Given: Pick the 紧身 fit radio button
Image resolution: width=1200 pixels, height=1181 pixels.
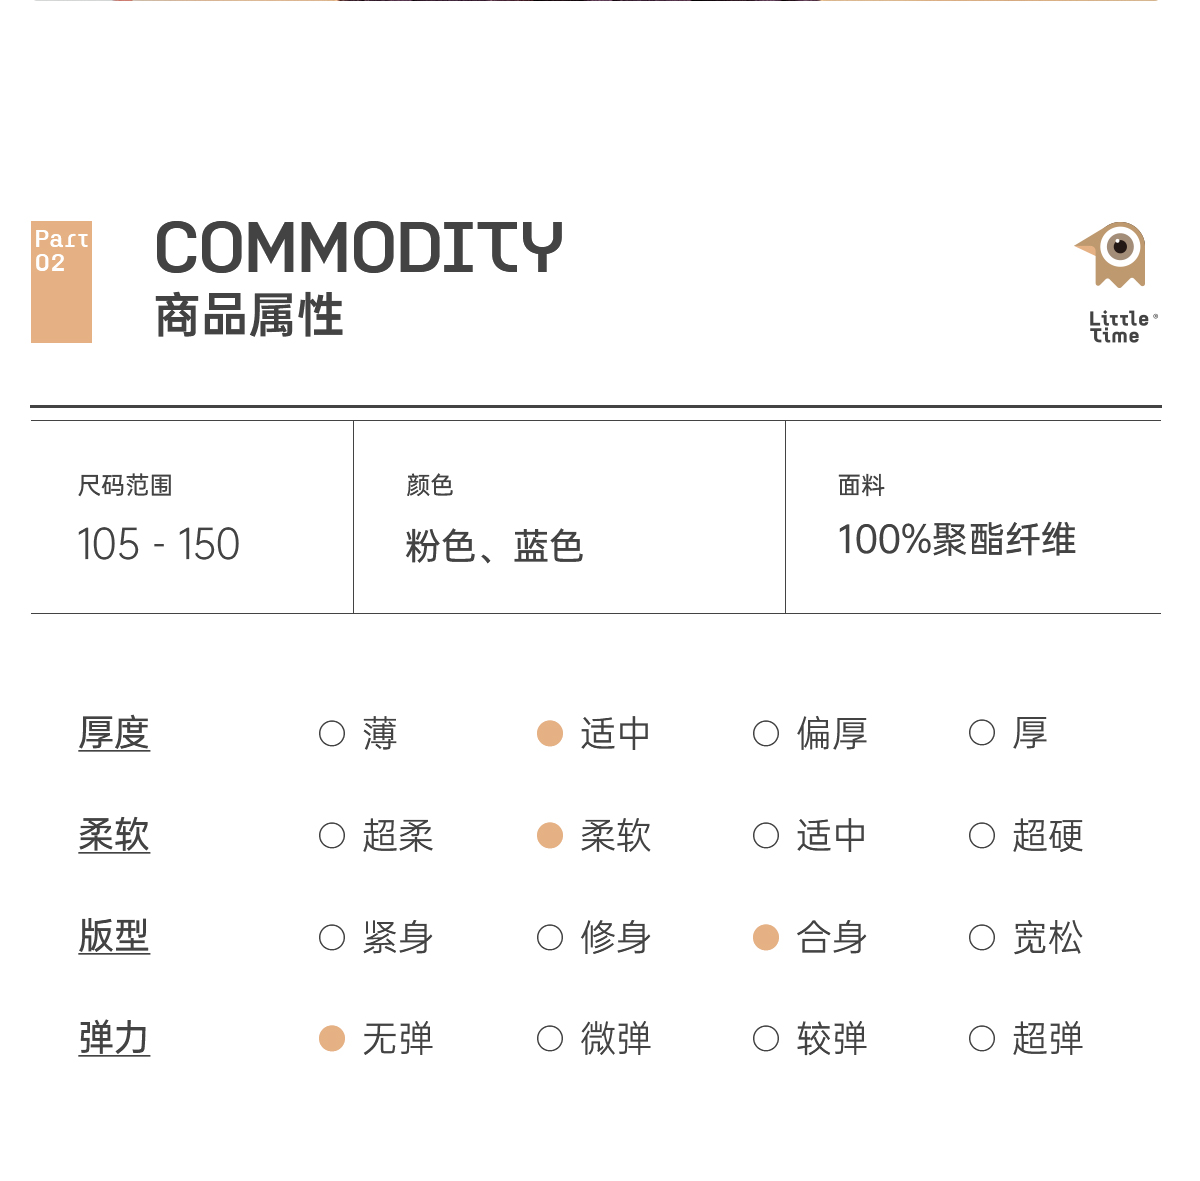Looking at the screenshot, I should 332,938.
